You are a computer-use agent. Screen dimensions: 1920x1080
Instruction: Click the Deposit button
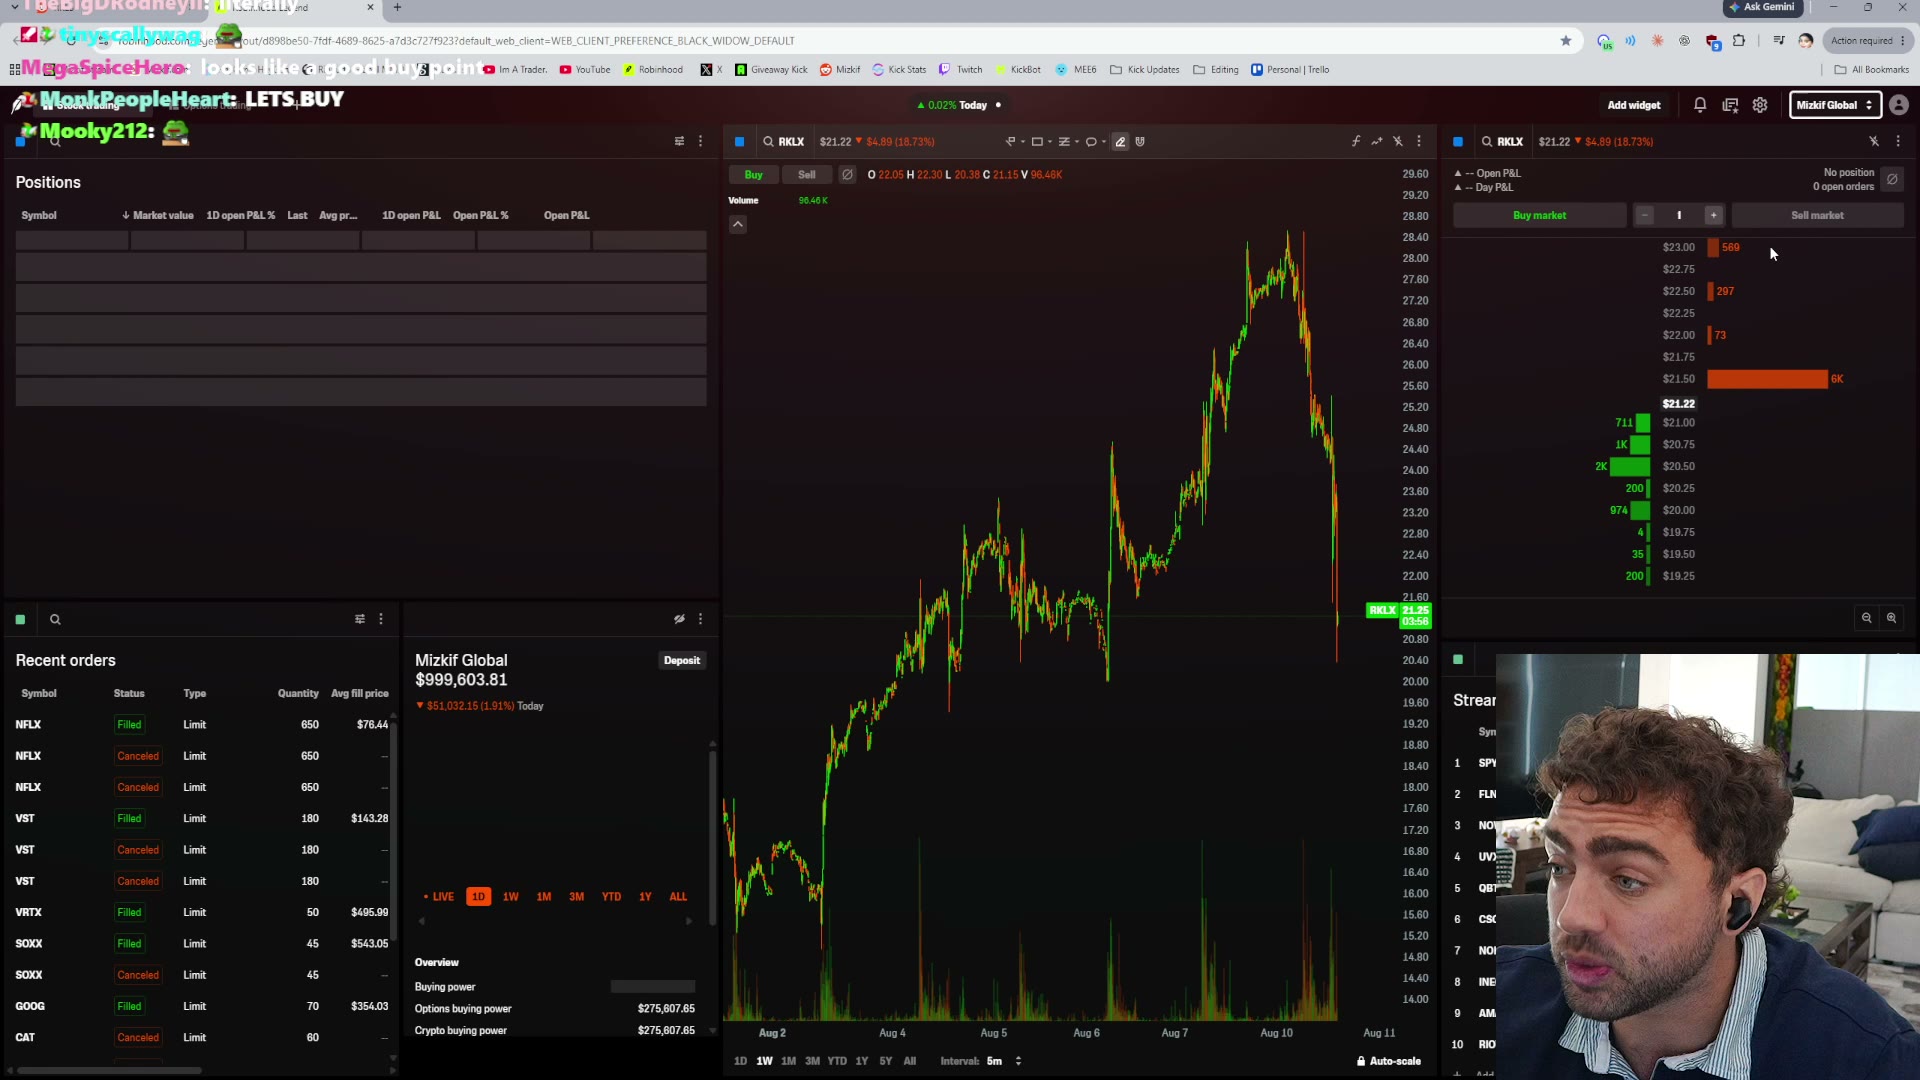click(682, 661)
